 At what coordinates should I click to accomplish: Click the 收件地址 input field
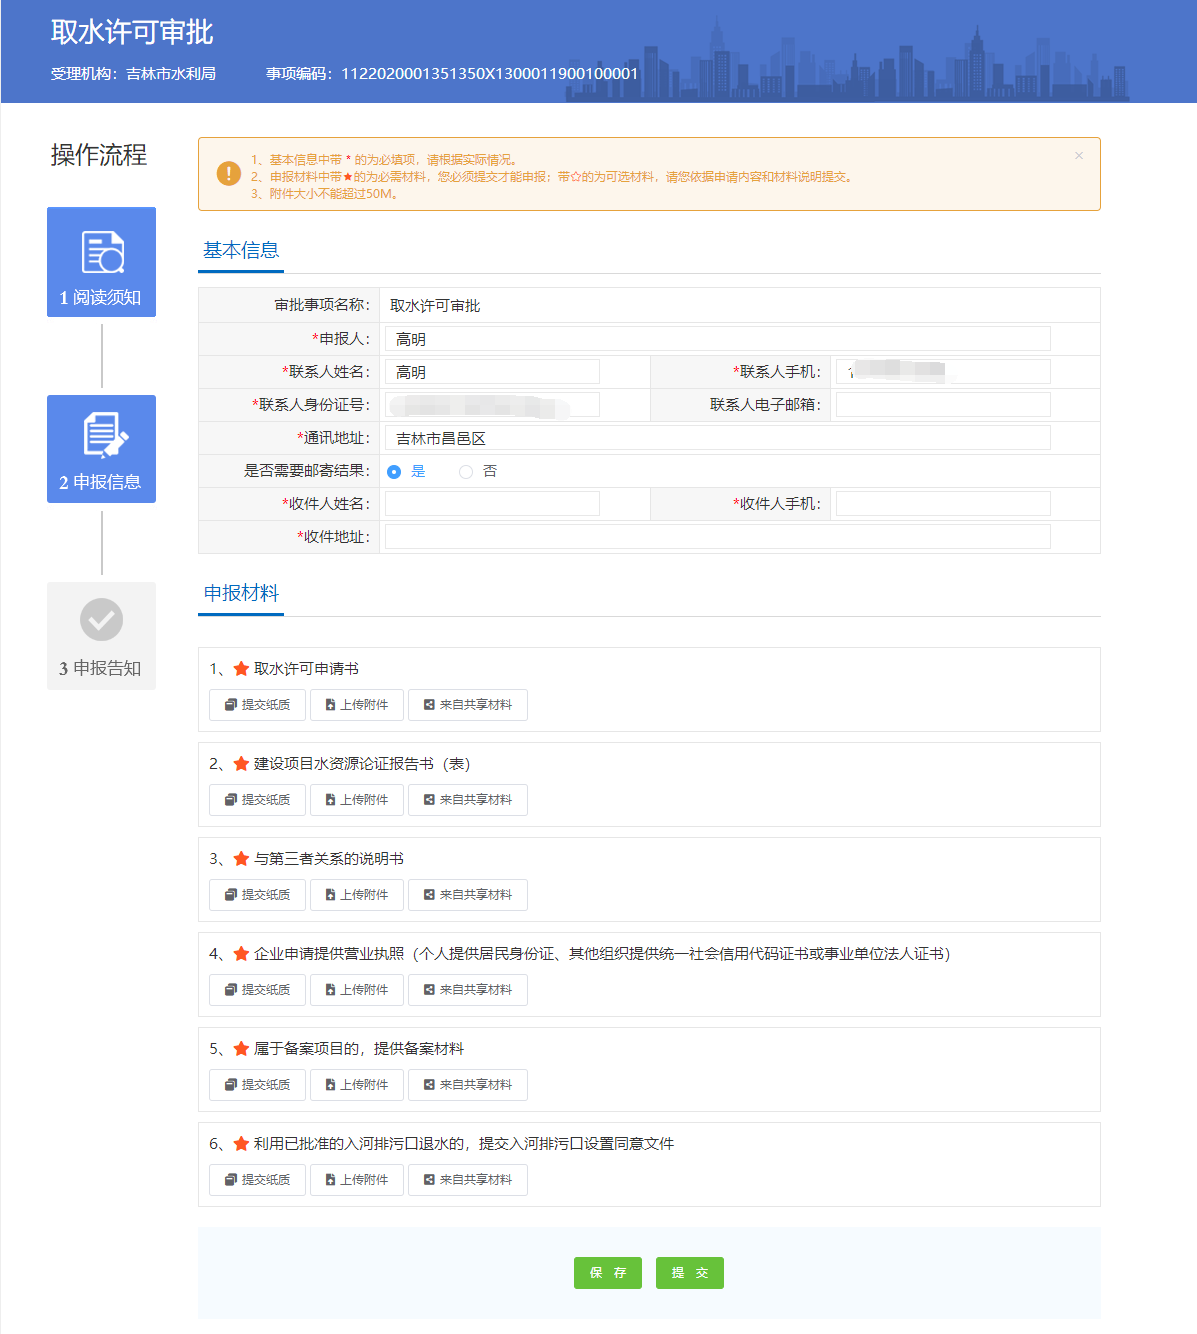coord(718,536)
